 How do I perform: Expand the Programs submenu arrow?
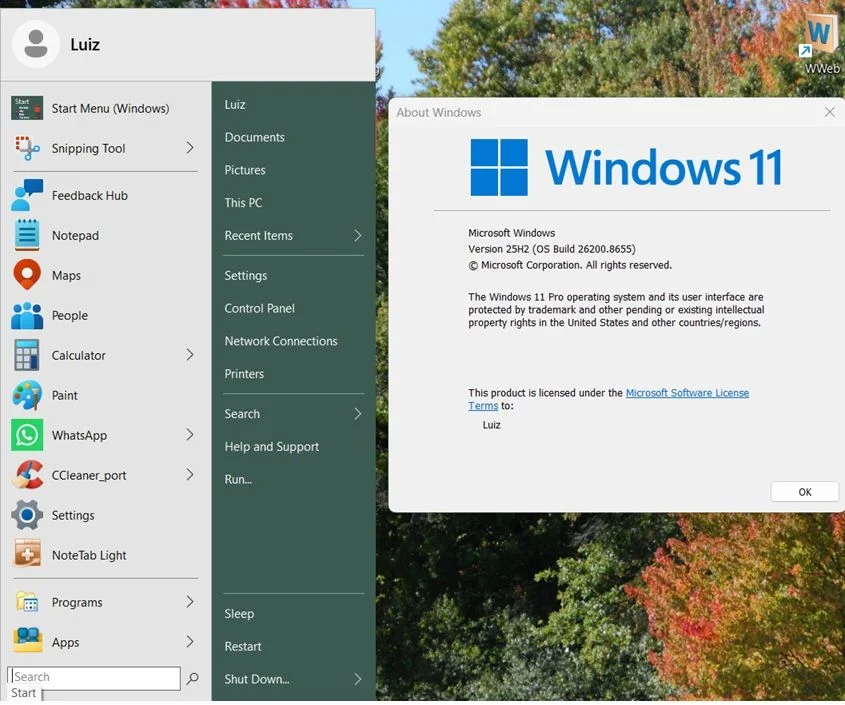(190, 602)
